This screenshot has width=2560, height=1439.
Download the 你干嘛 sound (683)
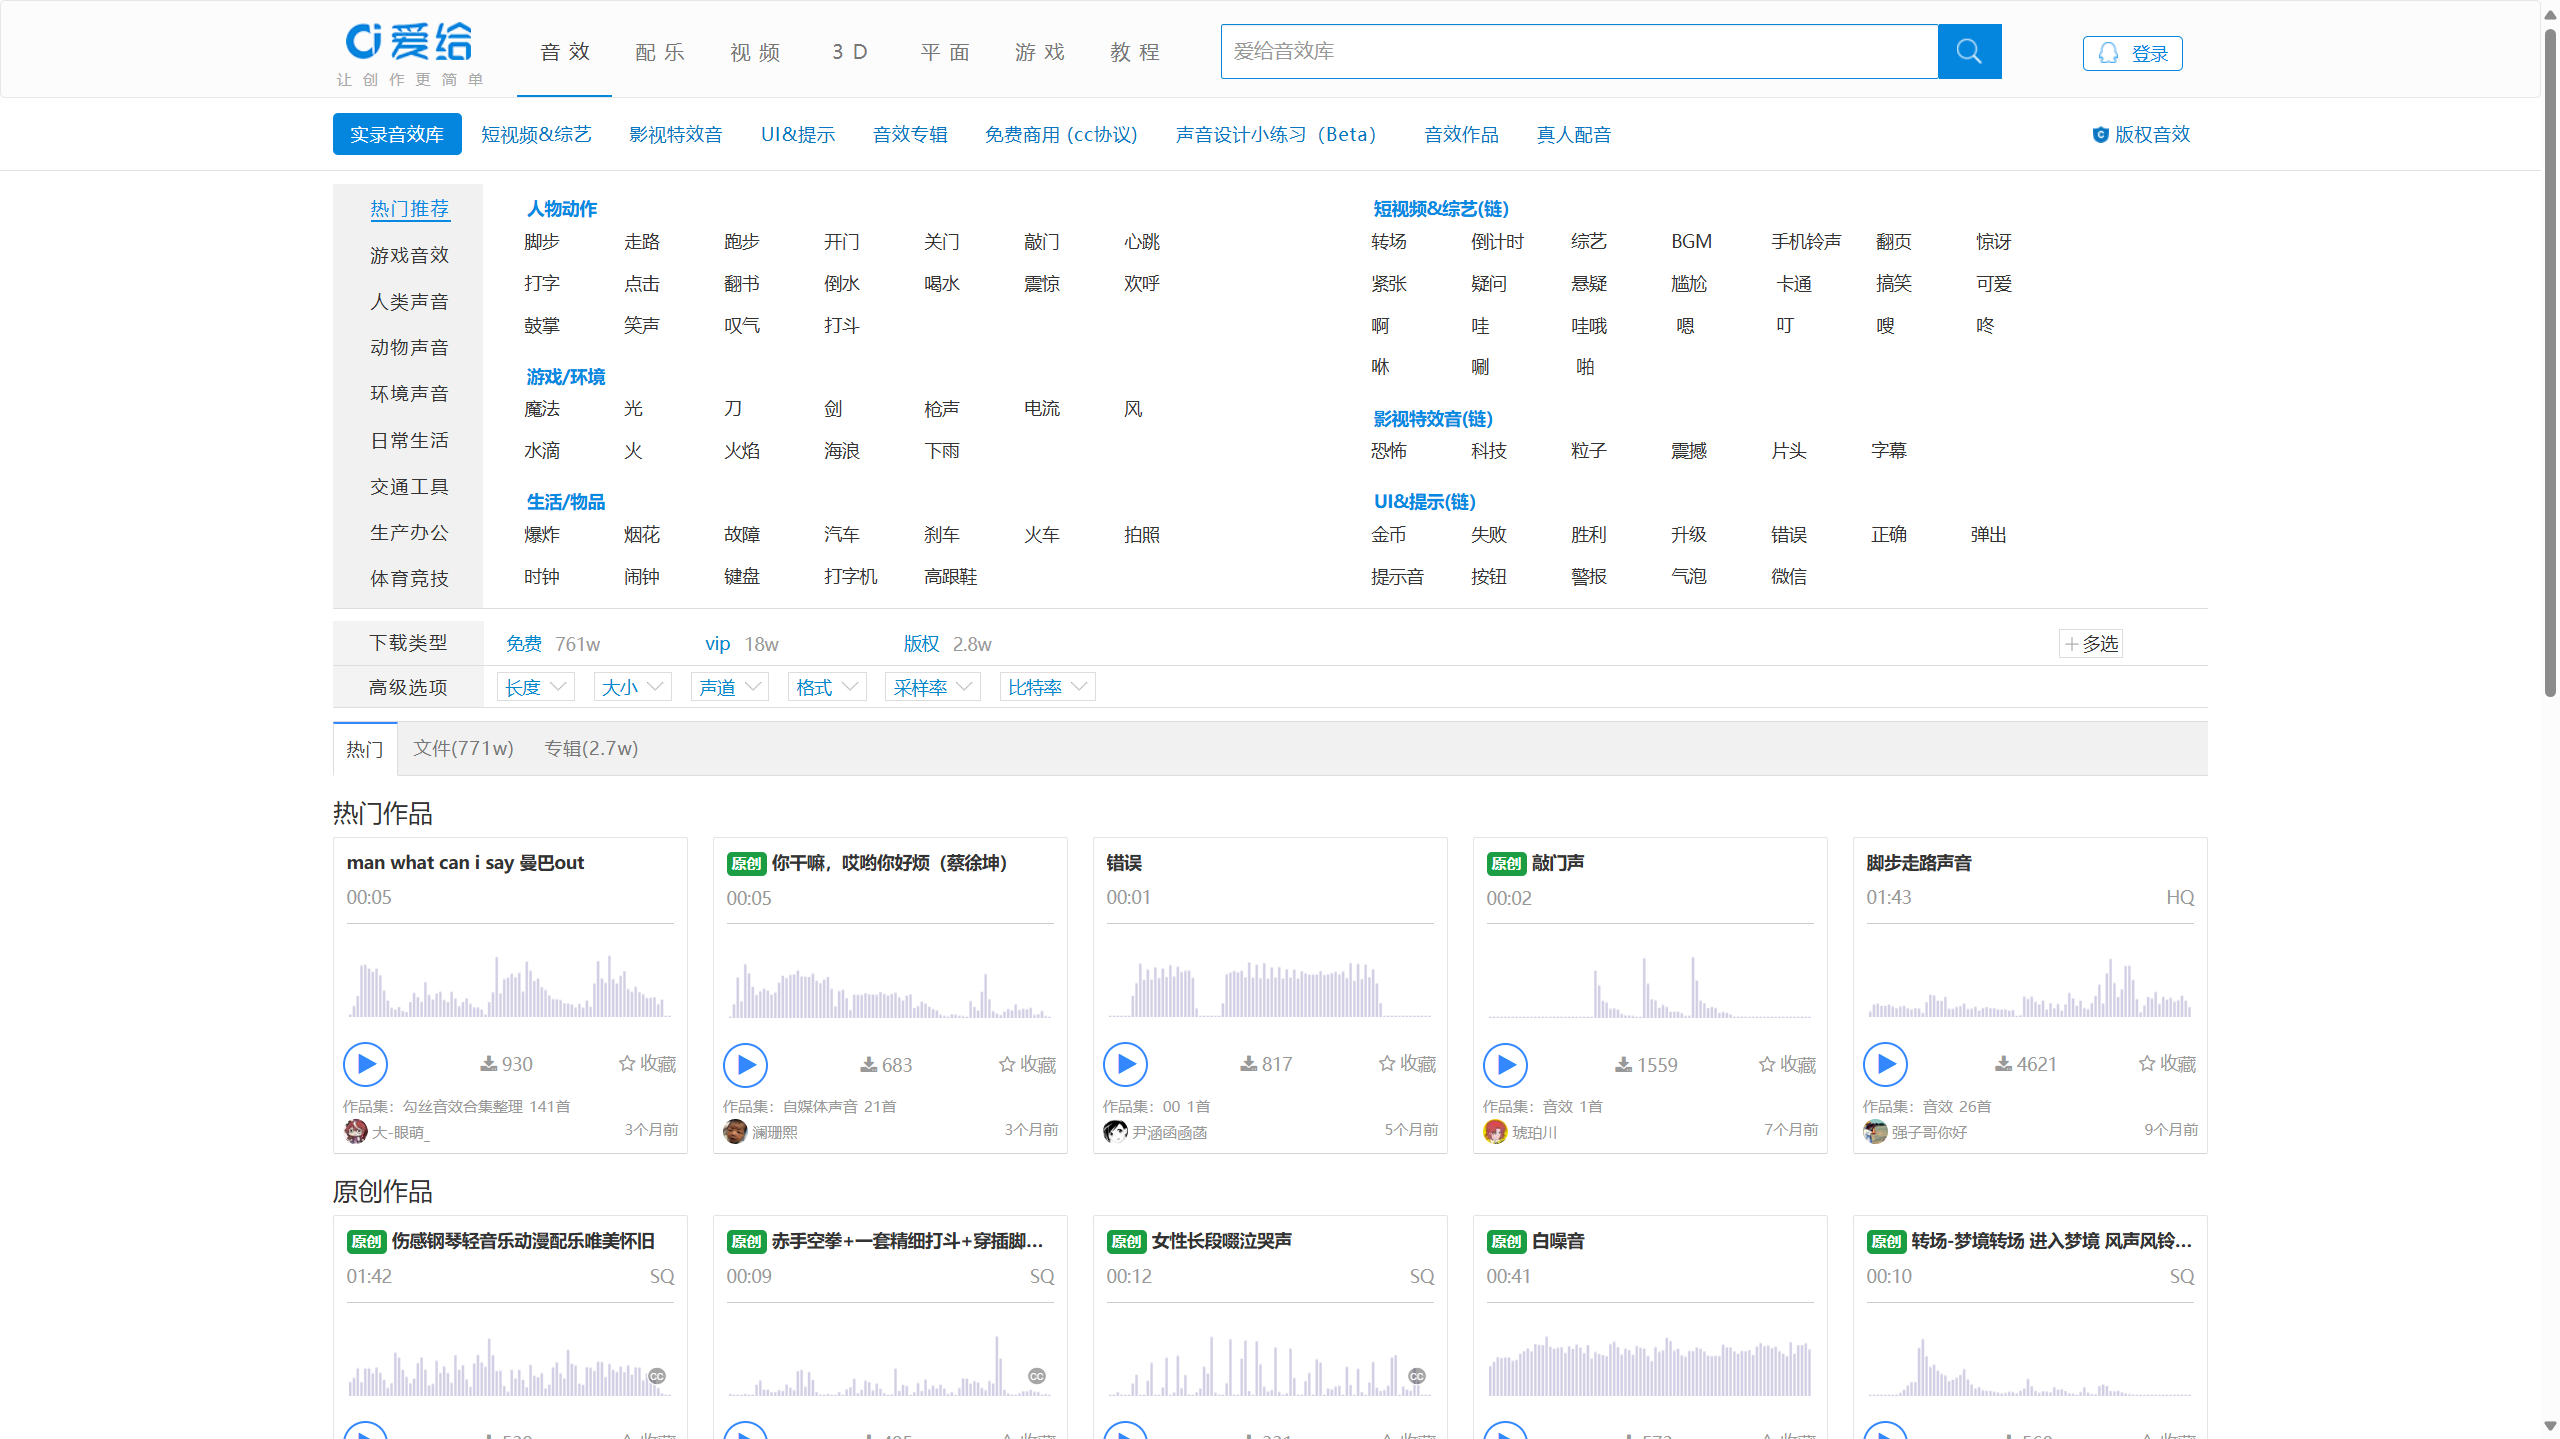(x=886, y=1065)
